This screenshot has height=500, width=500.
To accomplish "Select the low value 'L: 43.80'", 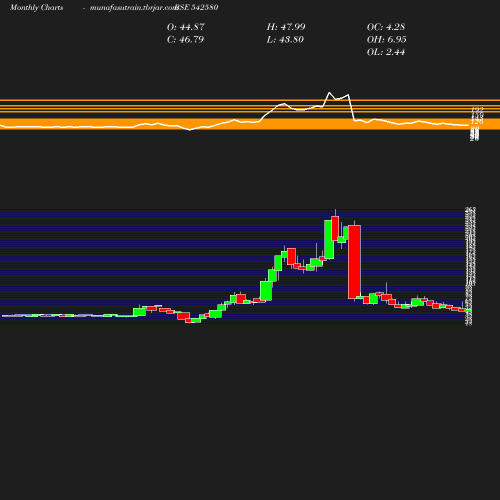I will coord(285,40).
